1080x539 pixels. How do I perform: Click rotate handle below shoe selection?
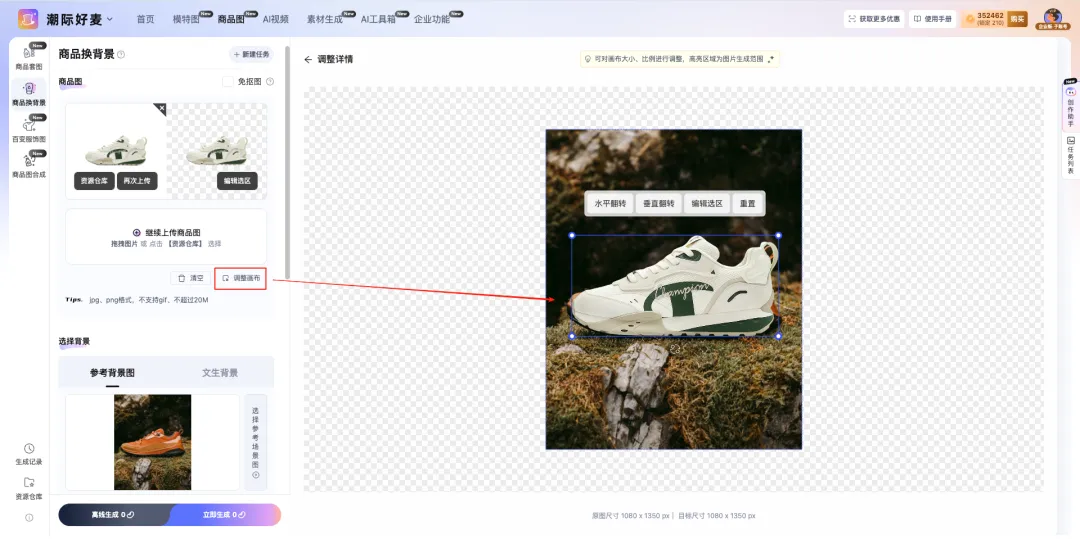675,350
